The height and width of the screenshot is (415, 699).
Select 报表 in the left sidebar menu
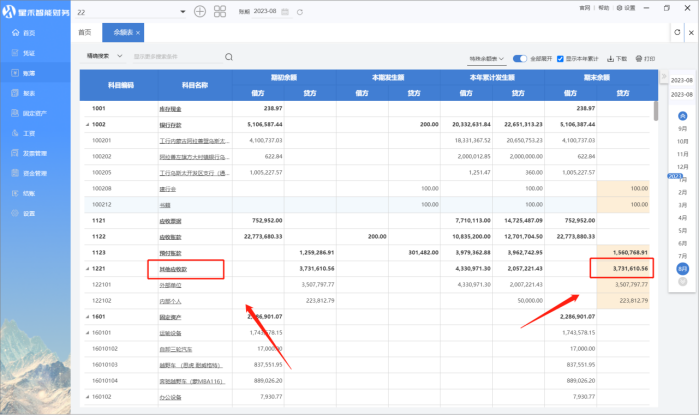point(28,92)
